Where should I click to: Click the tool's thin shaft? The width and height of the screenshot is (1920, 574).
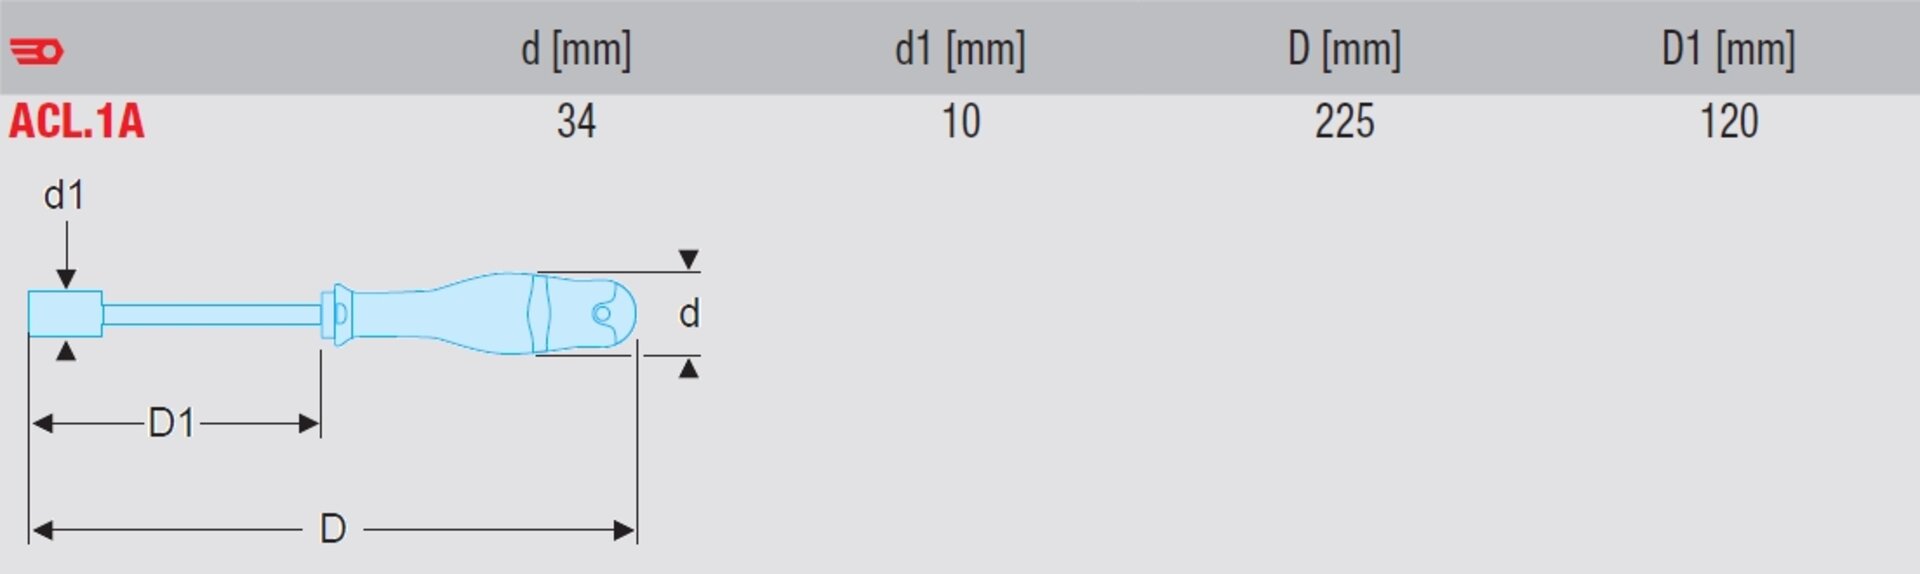pos(212,315)
